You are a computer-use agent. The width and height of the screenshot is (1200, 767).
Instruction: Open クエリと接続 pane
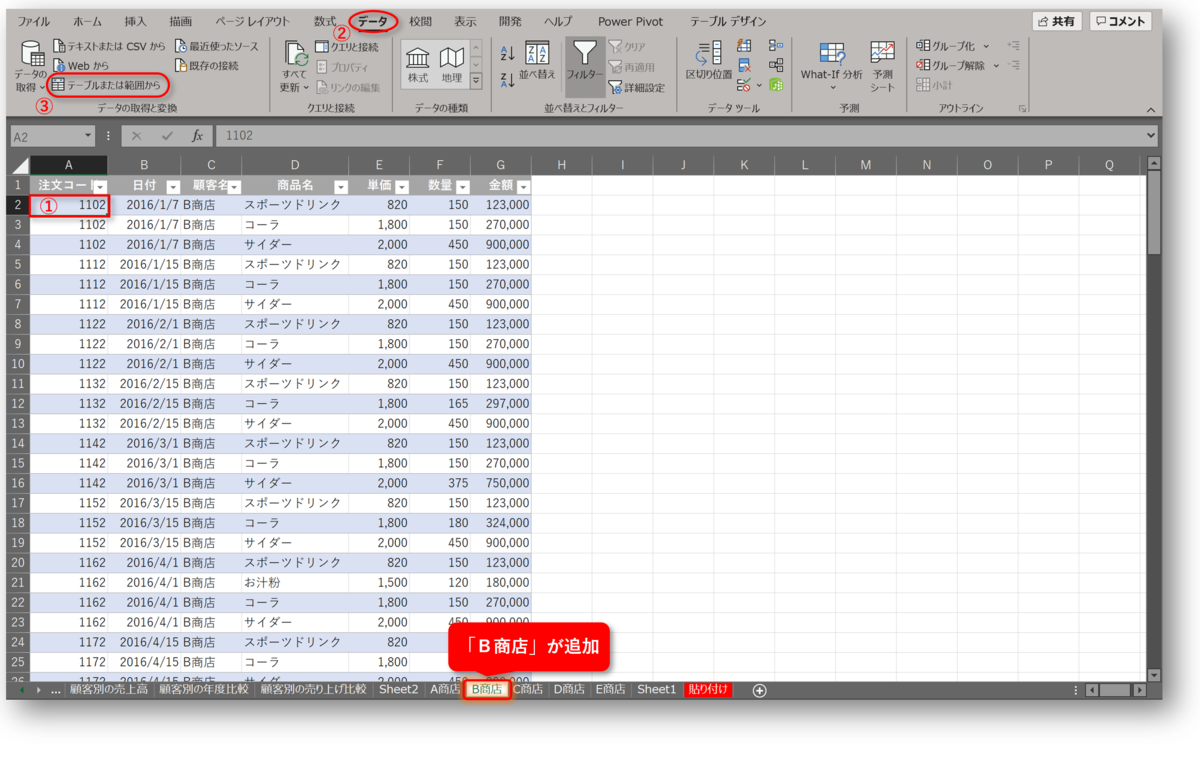(x=346, y=47)
